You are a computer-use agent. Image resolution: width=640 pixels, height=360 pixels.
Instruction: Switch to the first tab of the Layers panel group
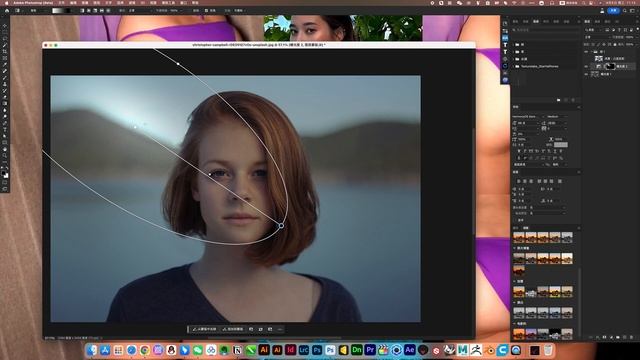[587, 22]
